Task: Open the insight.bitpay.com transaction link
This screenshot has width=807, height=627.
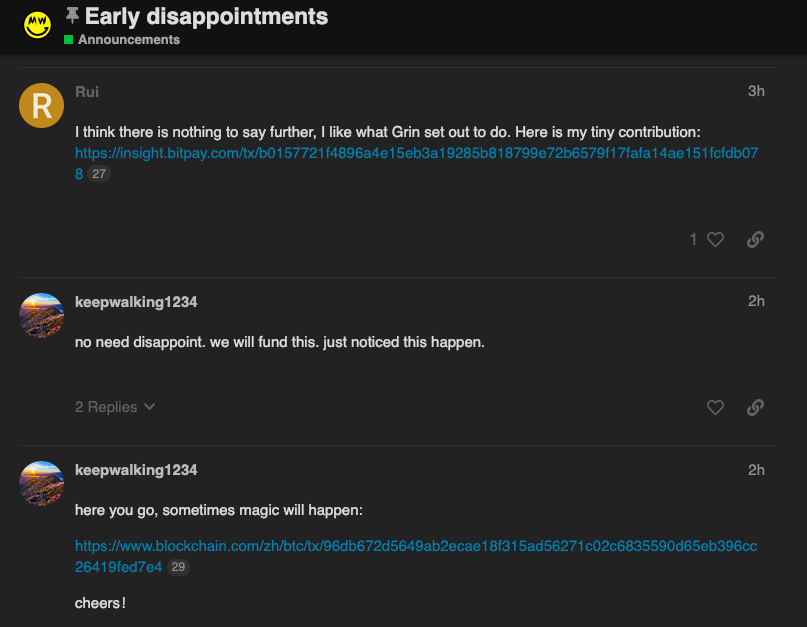Action: tap(416, 153)
